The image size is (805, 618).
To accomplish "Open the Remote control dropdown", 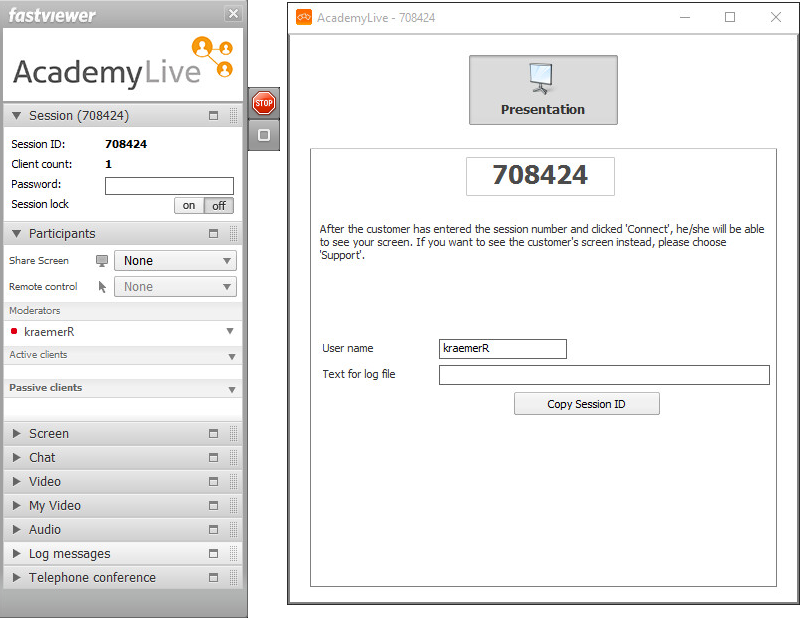I will pos(175,287).
